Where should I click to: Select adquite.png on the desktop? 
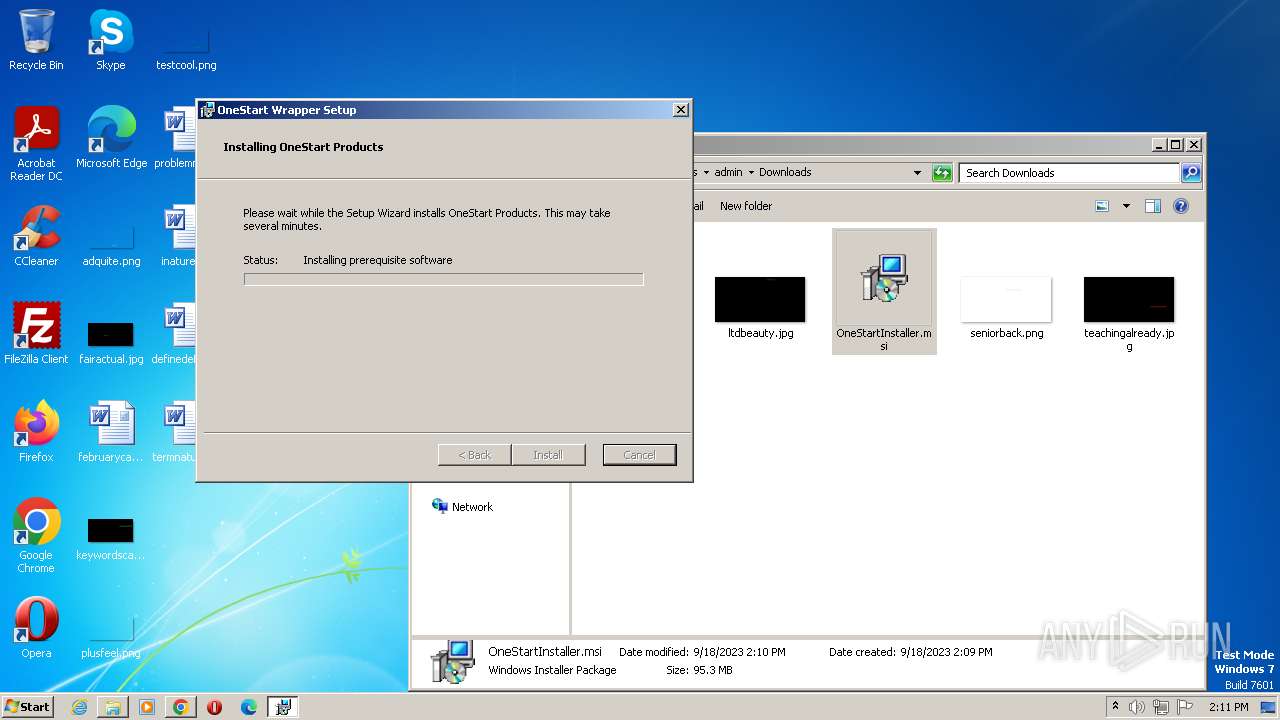point(111,246)
